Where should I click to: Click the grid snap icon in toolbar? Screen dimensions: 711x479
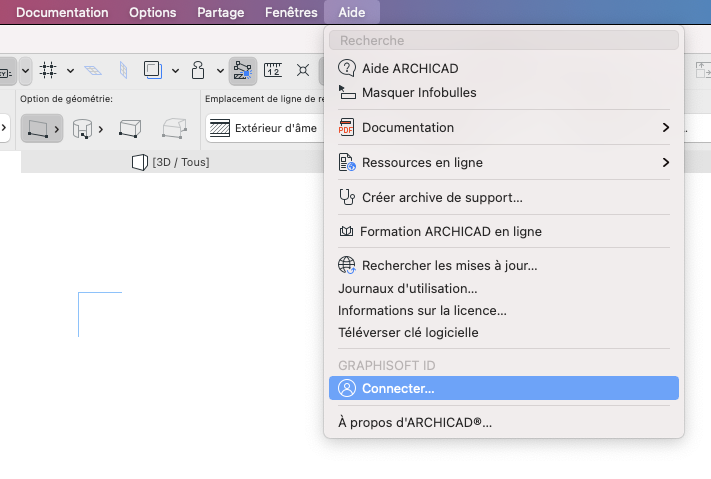pyautogui.click(x=48, y=70)
